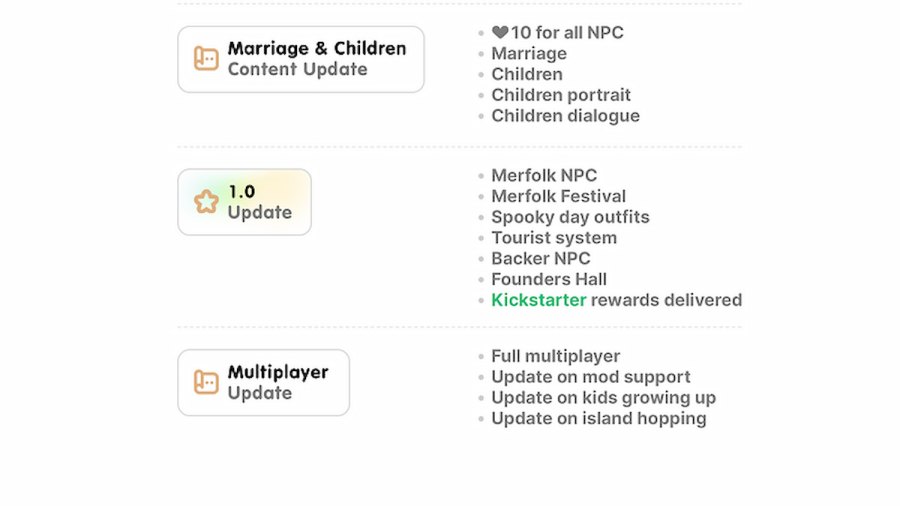
Task: Click Update on kids growing up
Action: point(603,398)
